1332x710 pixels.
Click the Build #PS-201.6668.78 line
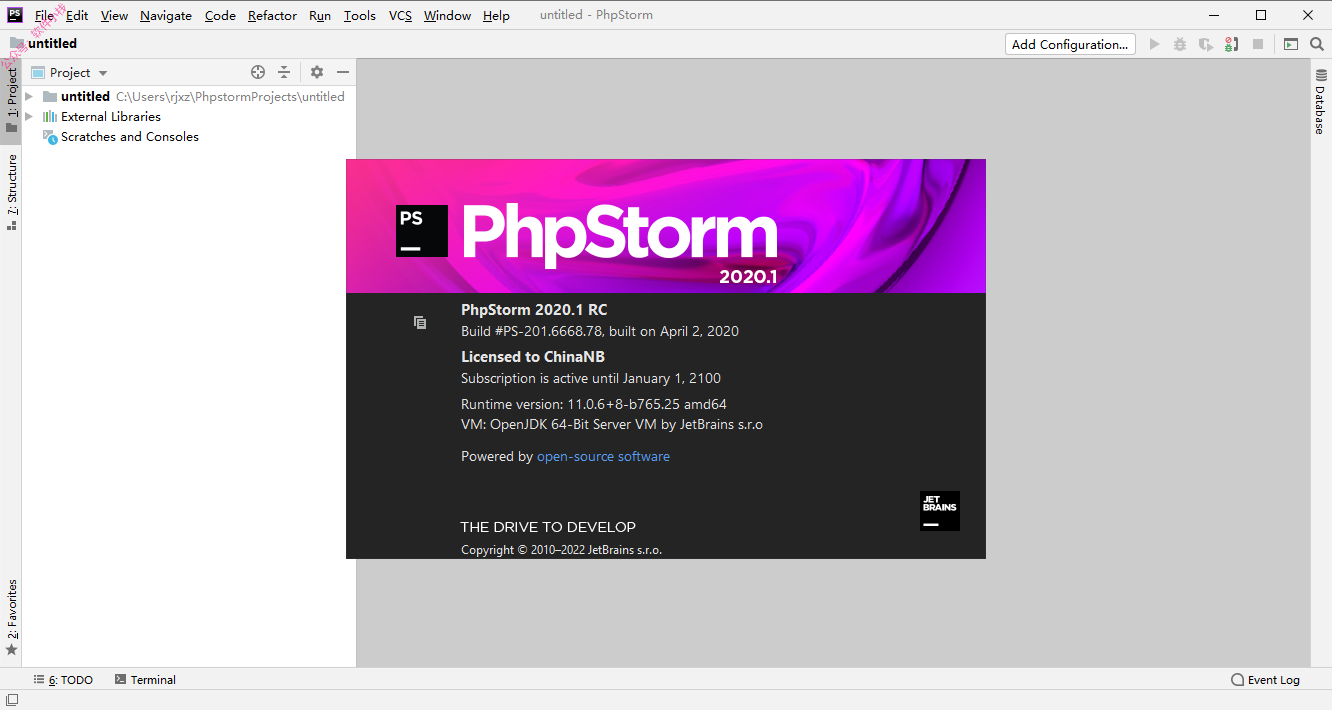pos(600,331)
